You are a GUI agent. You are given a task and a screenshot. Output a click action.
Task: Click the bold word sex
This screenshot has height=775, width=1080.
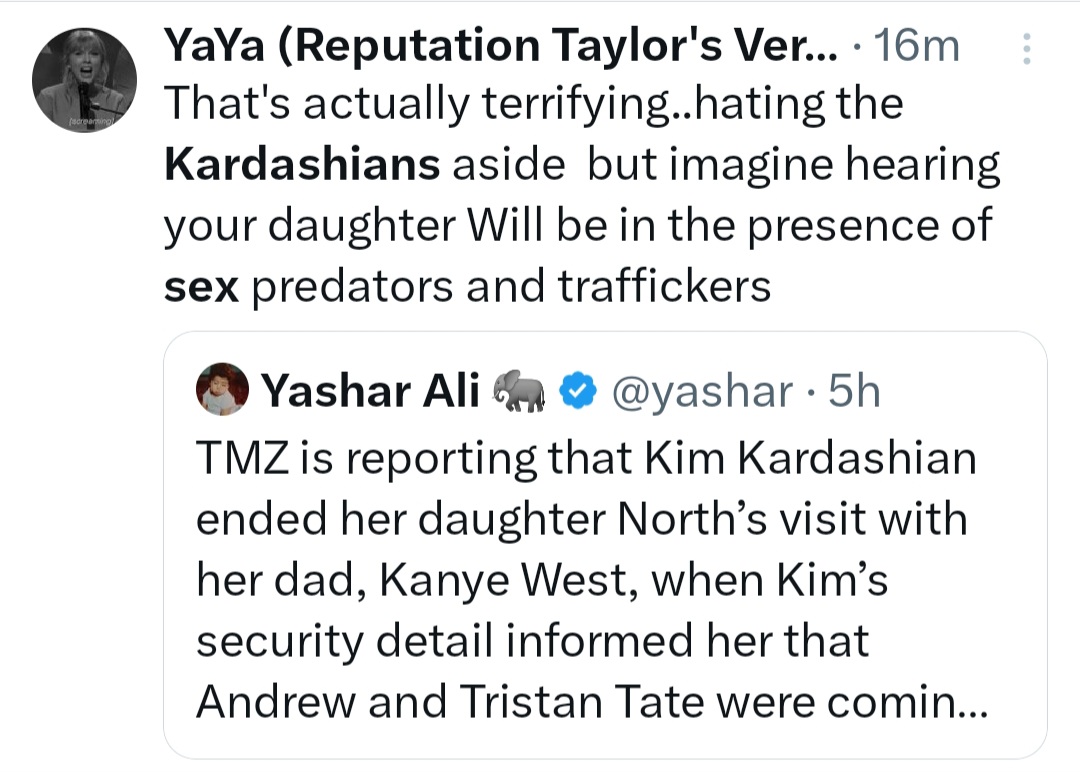coord(200,287)
